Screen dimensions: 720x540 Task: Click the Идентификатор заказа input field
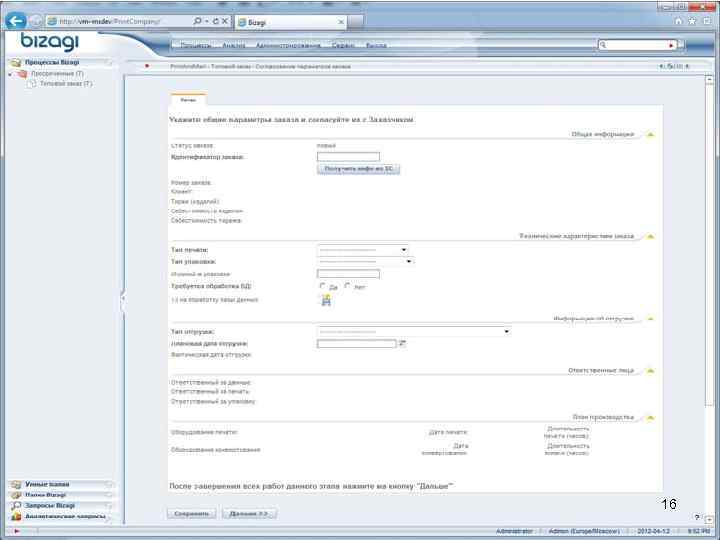click(x=348, y=157)
